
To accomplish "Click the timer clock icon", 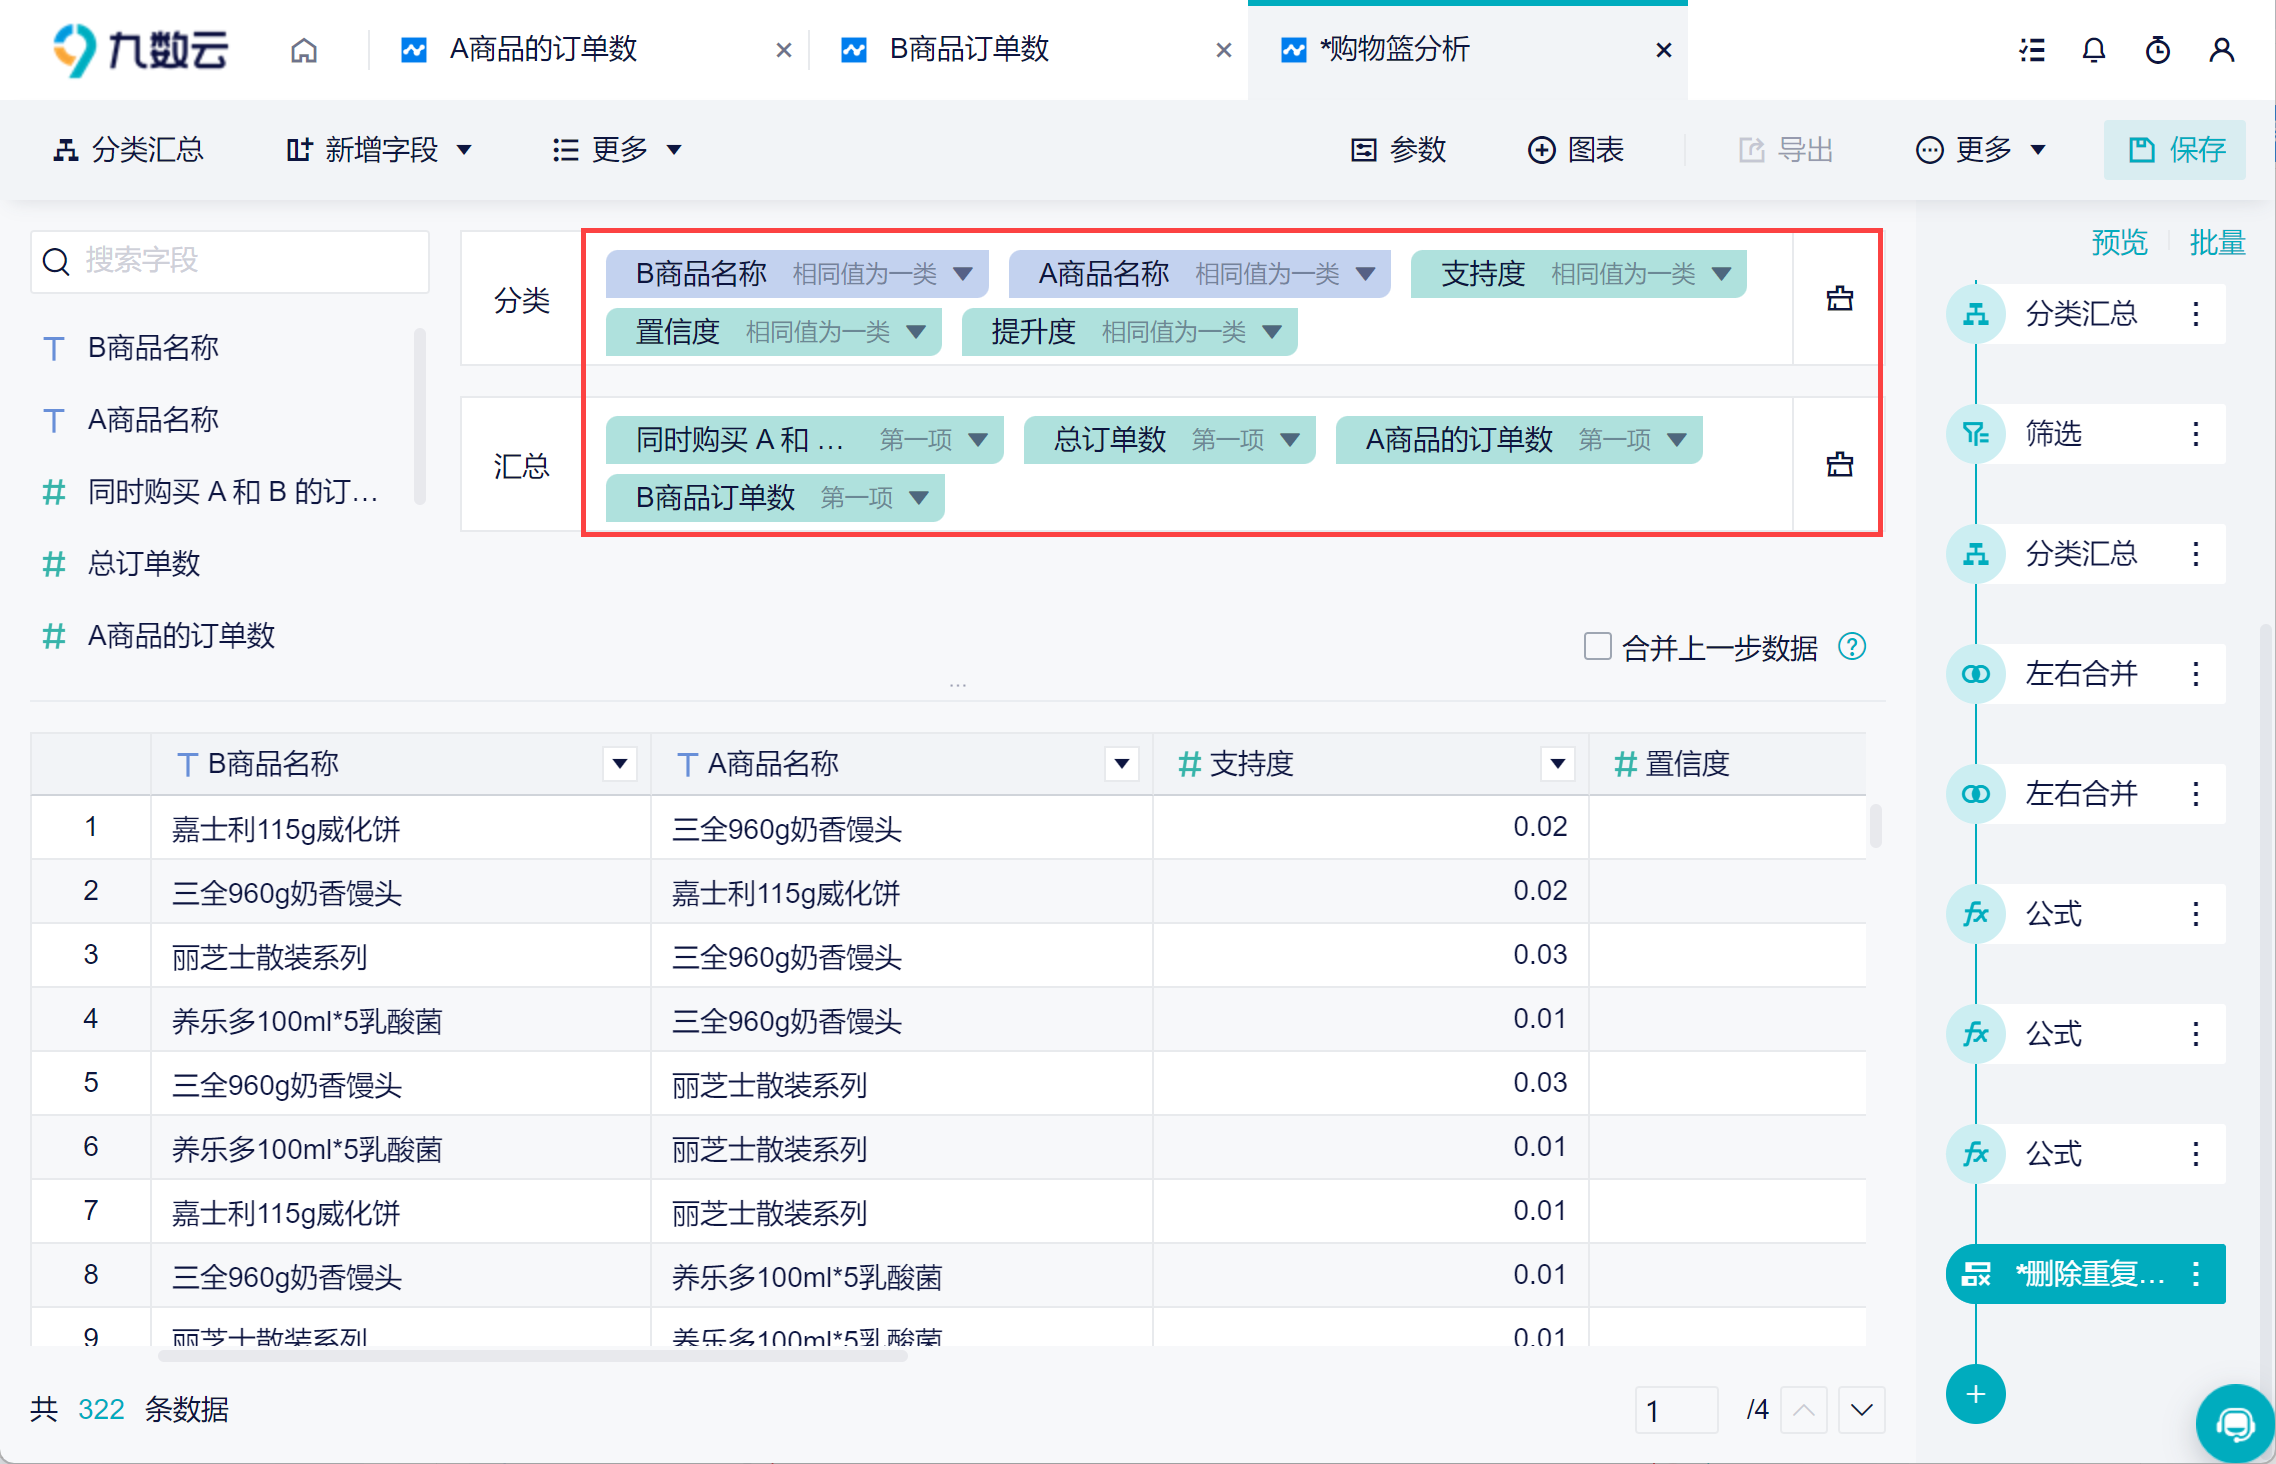I will click(2157, 50).
